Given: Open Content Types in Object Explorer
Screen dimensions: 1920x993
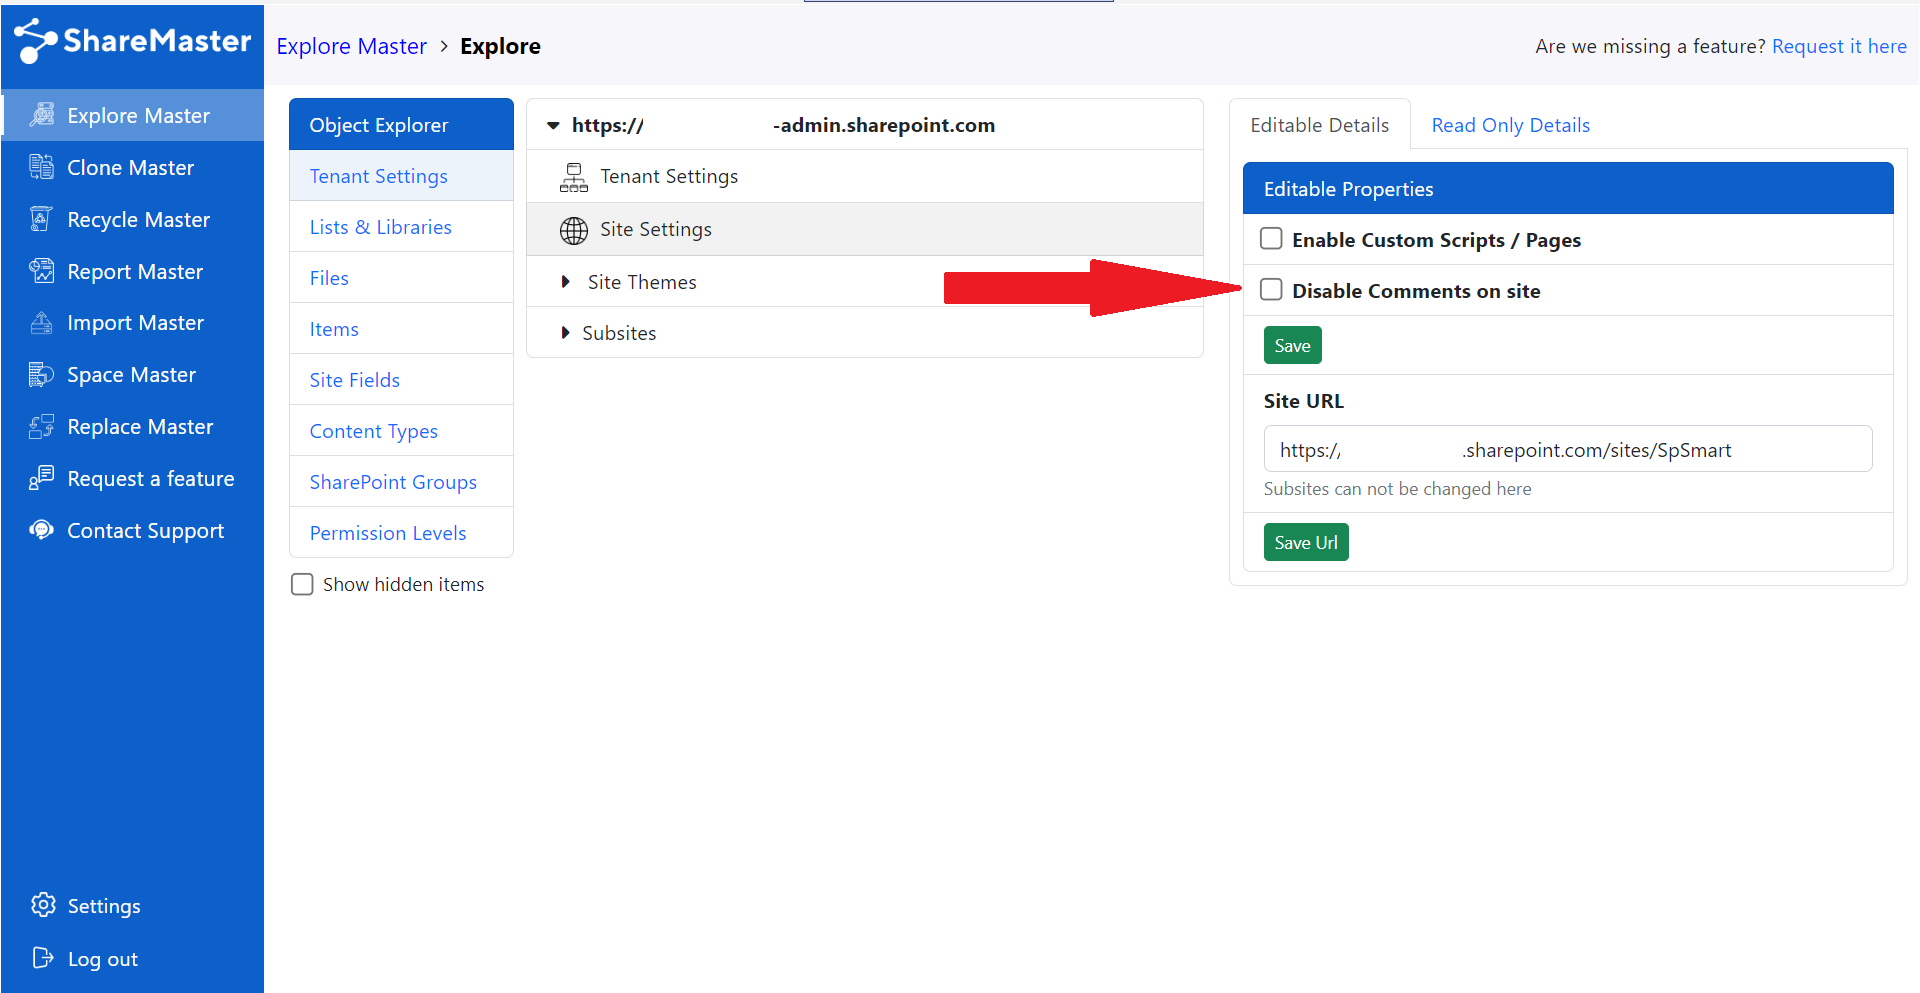Looking at the screenshot, I should tap(401, 431).
